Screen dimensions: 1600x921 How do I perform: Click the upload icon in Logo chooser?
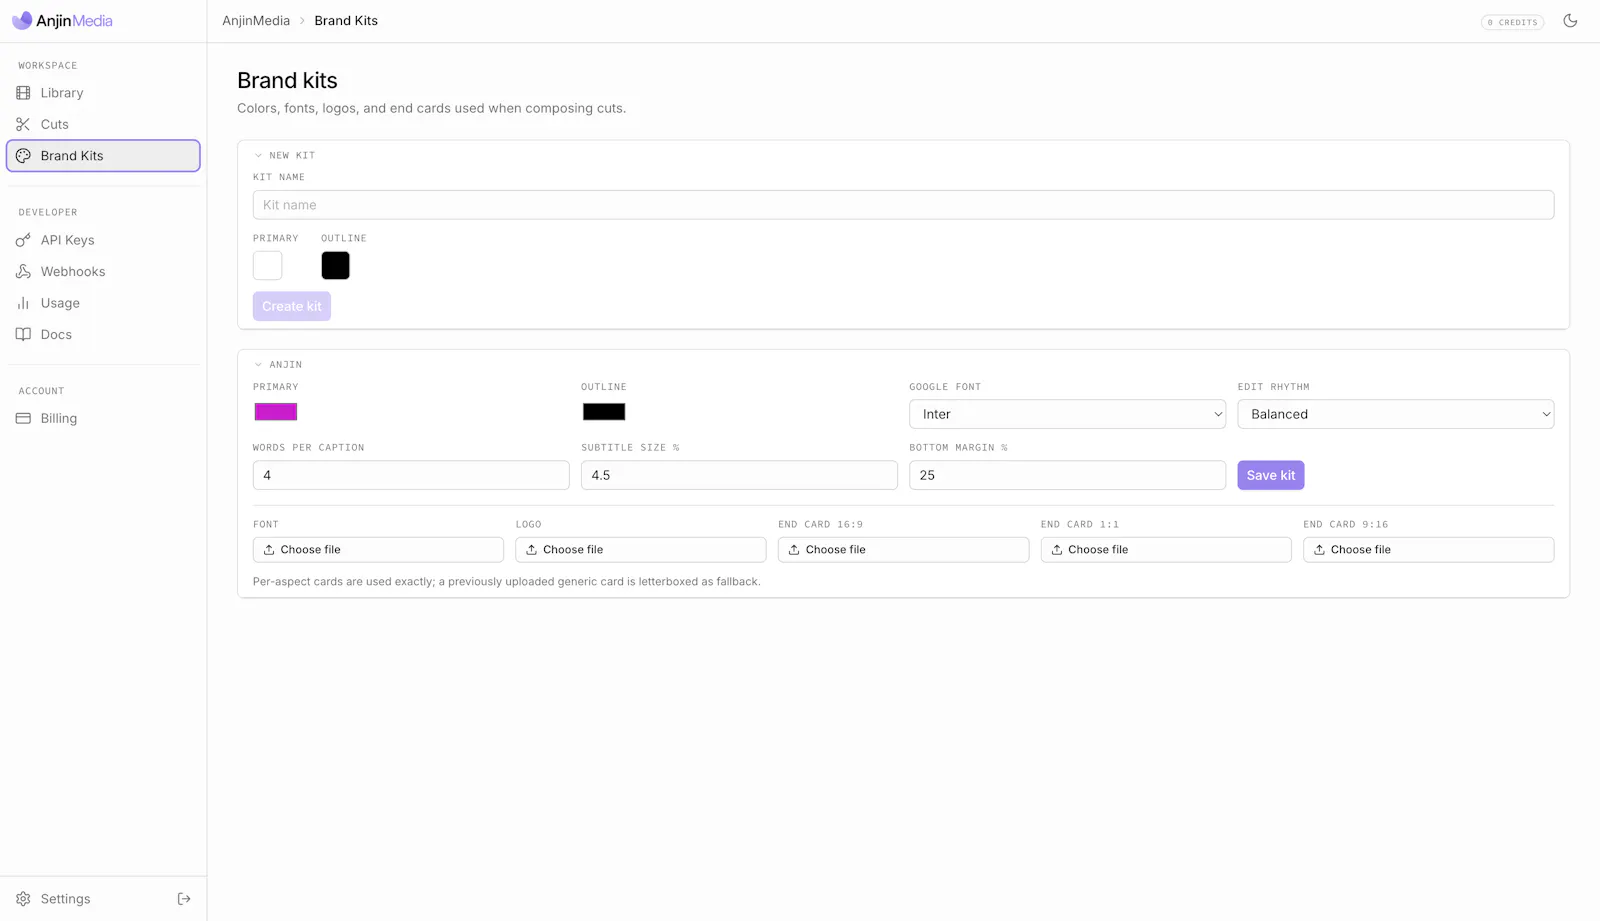click(531, 550)
